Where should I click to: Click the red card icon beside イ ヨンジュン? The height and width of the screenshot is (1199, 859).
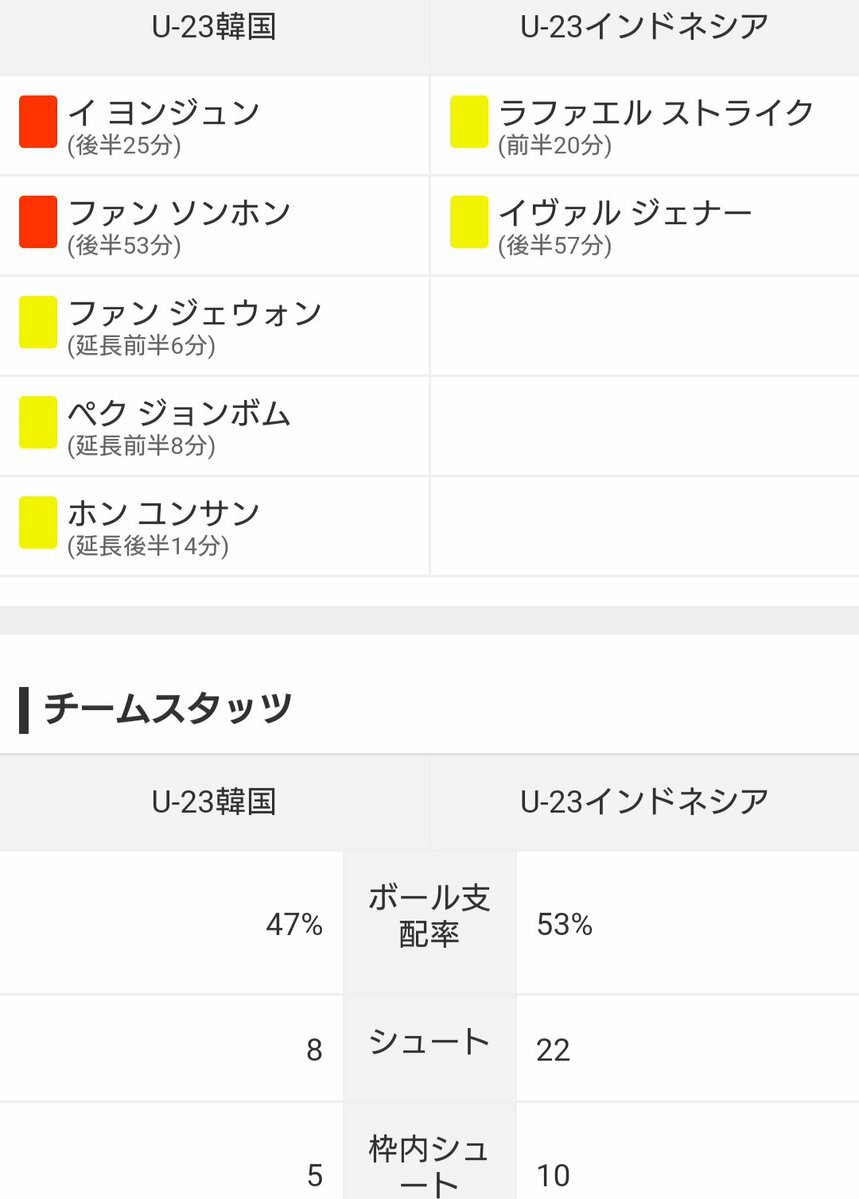click(38, 122)
